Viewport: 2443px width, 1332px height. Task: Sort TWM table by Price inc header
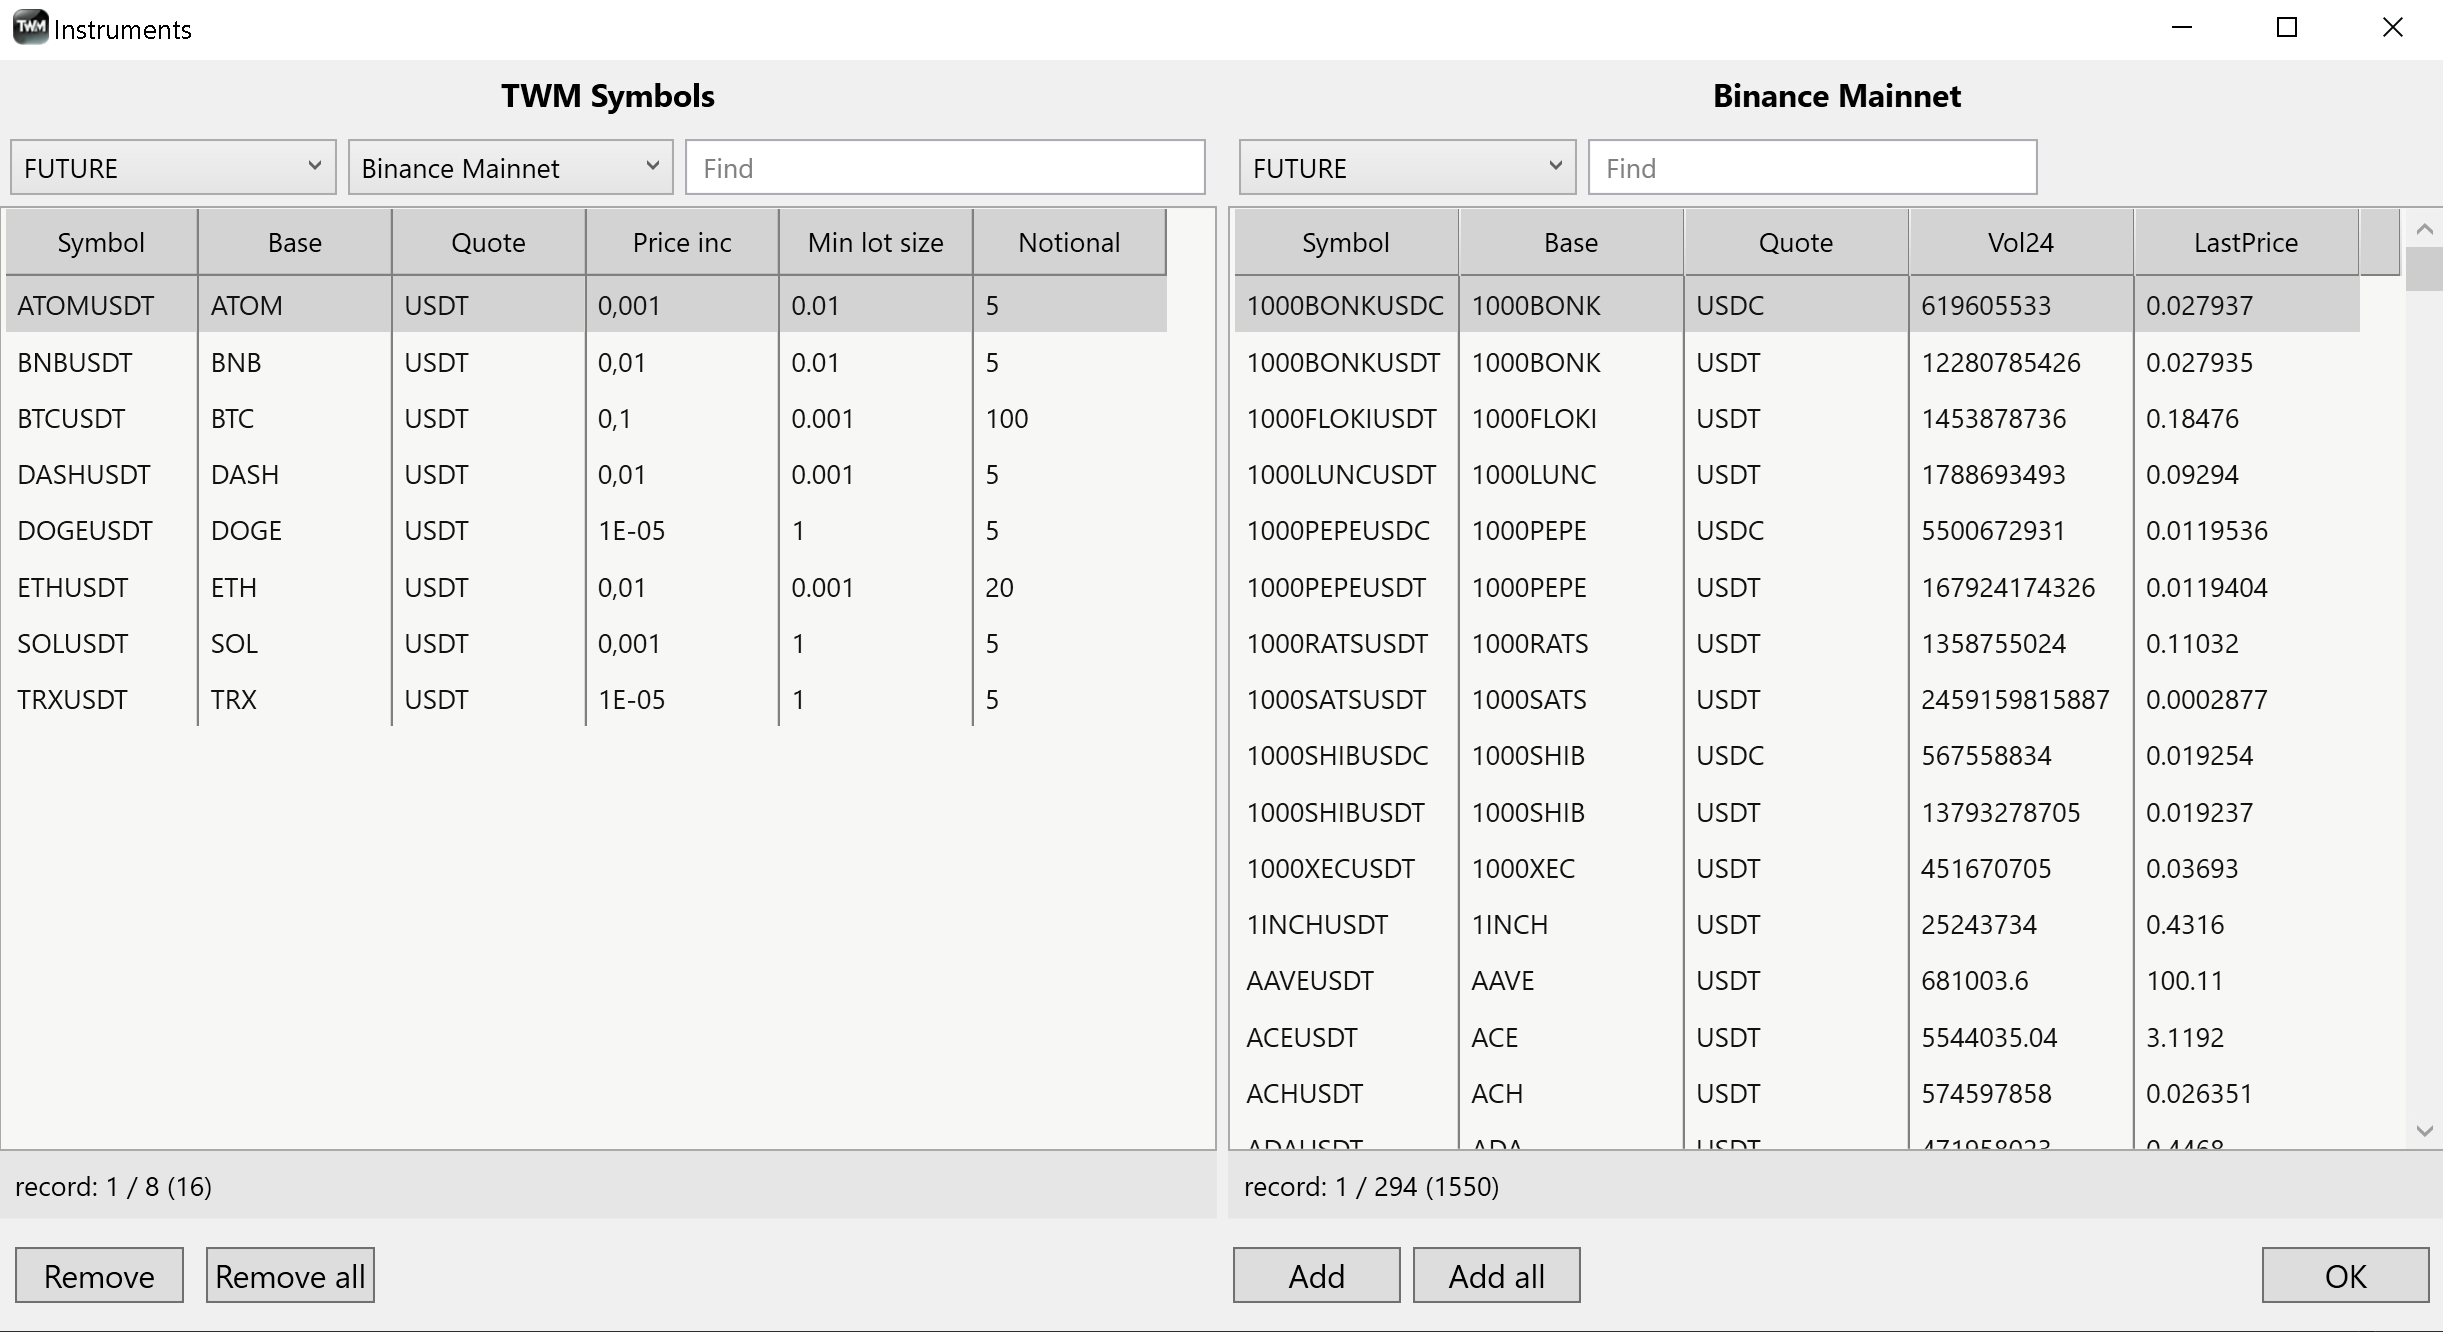[x=682, y=242]
